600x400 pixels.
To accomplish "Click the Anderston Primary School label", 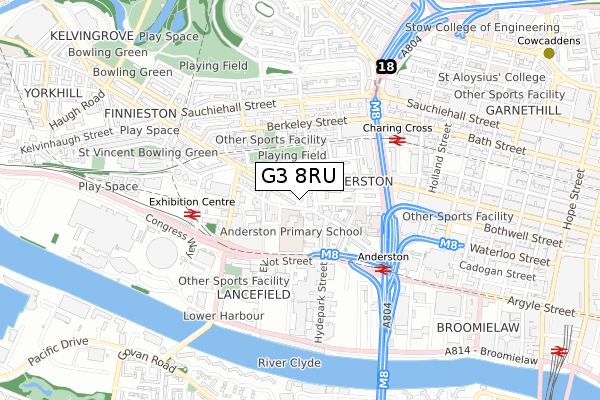I will click(291, 232).
